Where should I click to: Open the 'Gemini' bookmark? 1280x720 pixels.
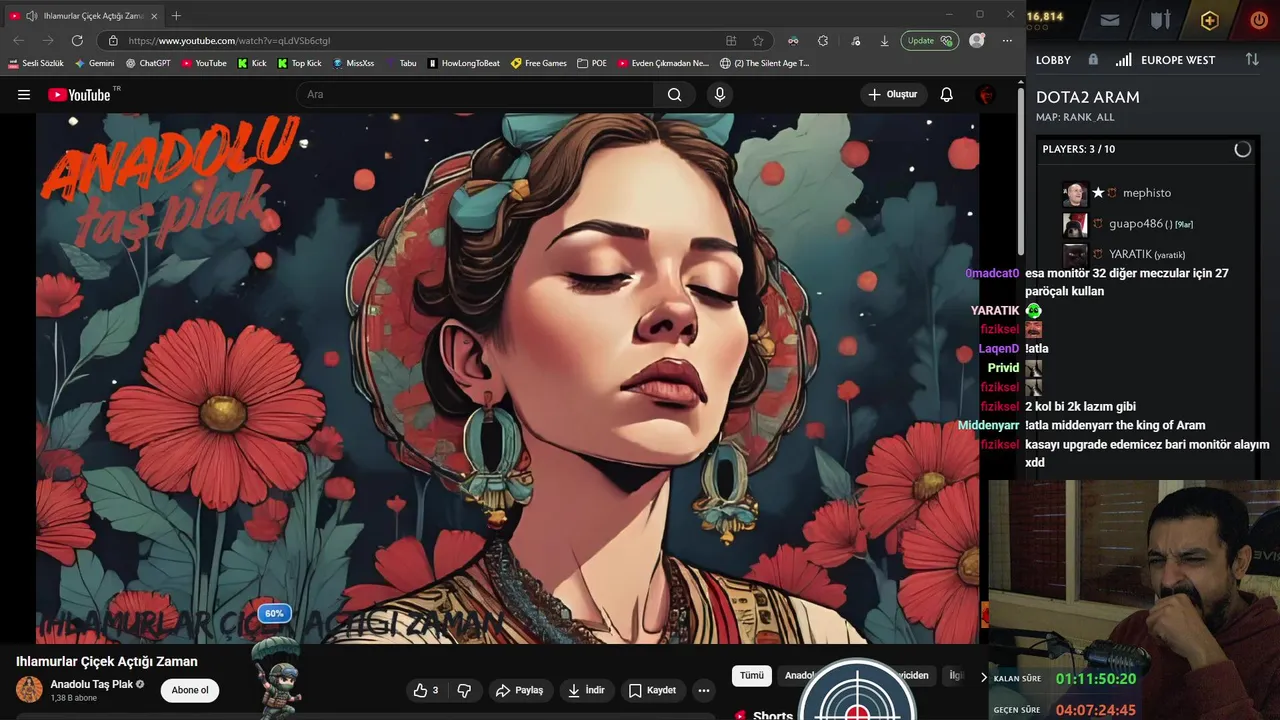click(x=95, y=63)
